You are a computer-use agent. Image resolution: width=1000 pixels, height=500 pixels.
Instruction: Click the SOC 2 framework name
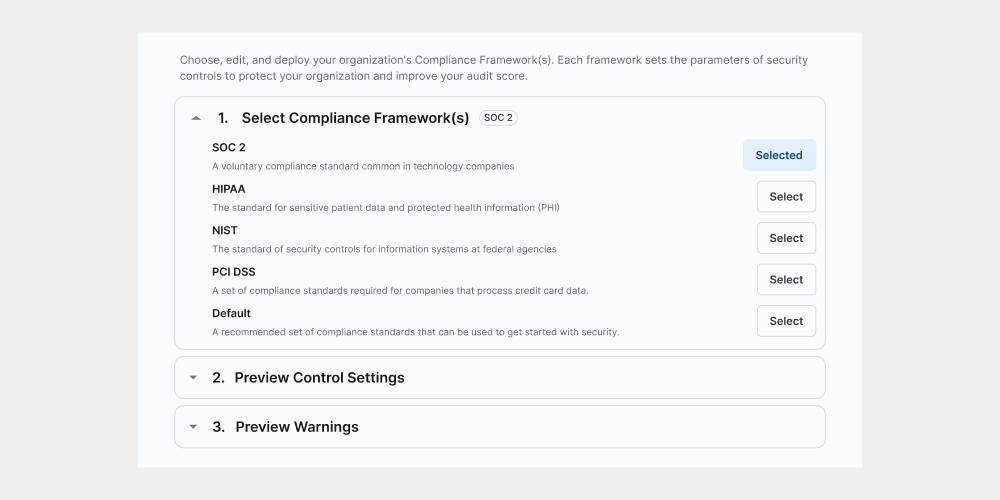tap(229, 147)
